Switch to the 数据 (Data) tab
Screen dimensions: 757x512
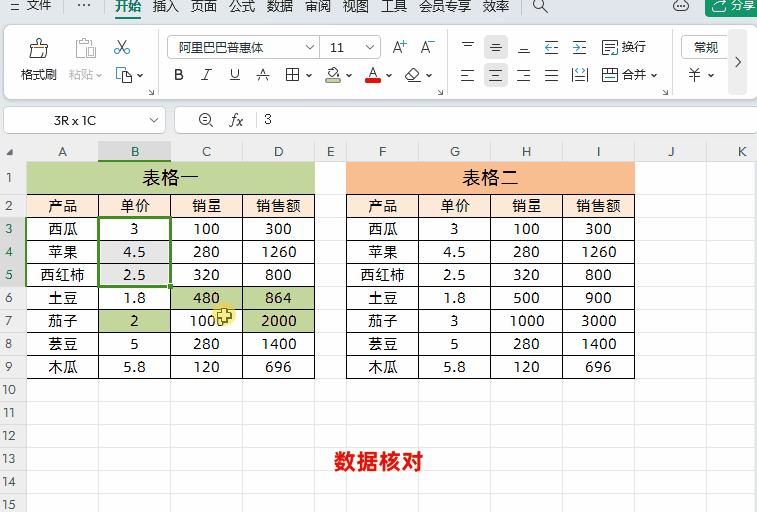pos(280,6)
